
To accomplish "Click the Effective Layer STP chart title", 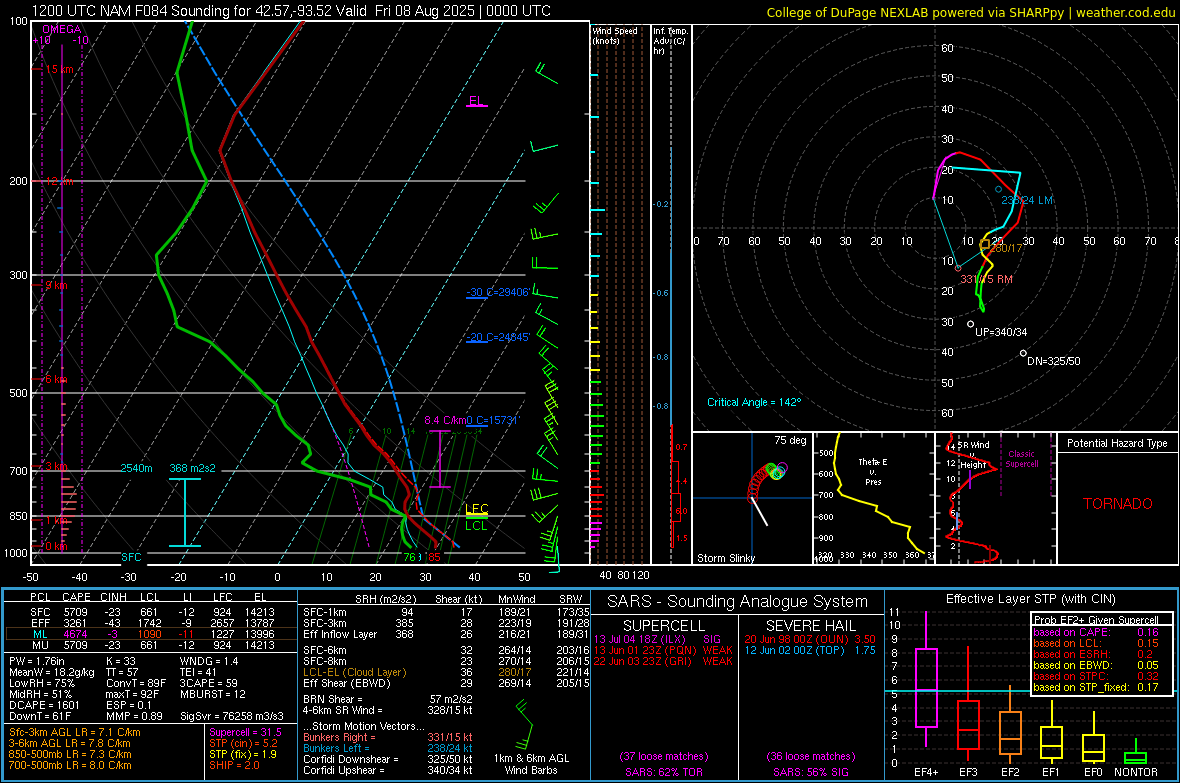I will click(1030, 599).
